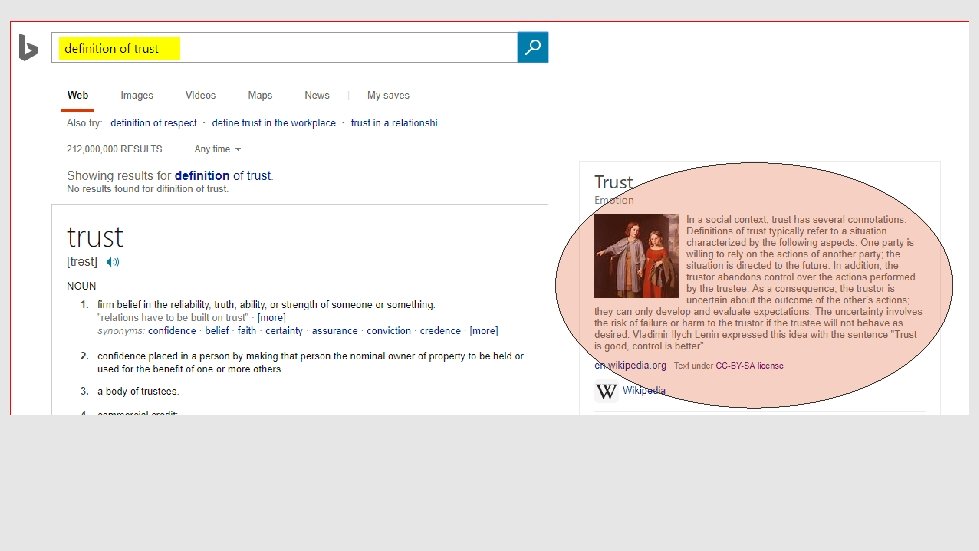
Task: Click the 'NOUN' part of speech label
Action: tap(81, 286)
